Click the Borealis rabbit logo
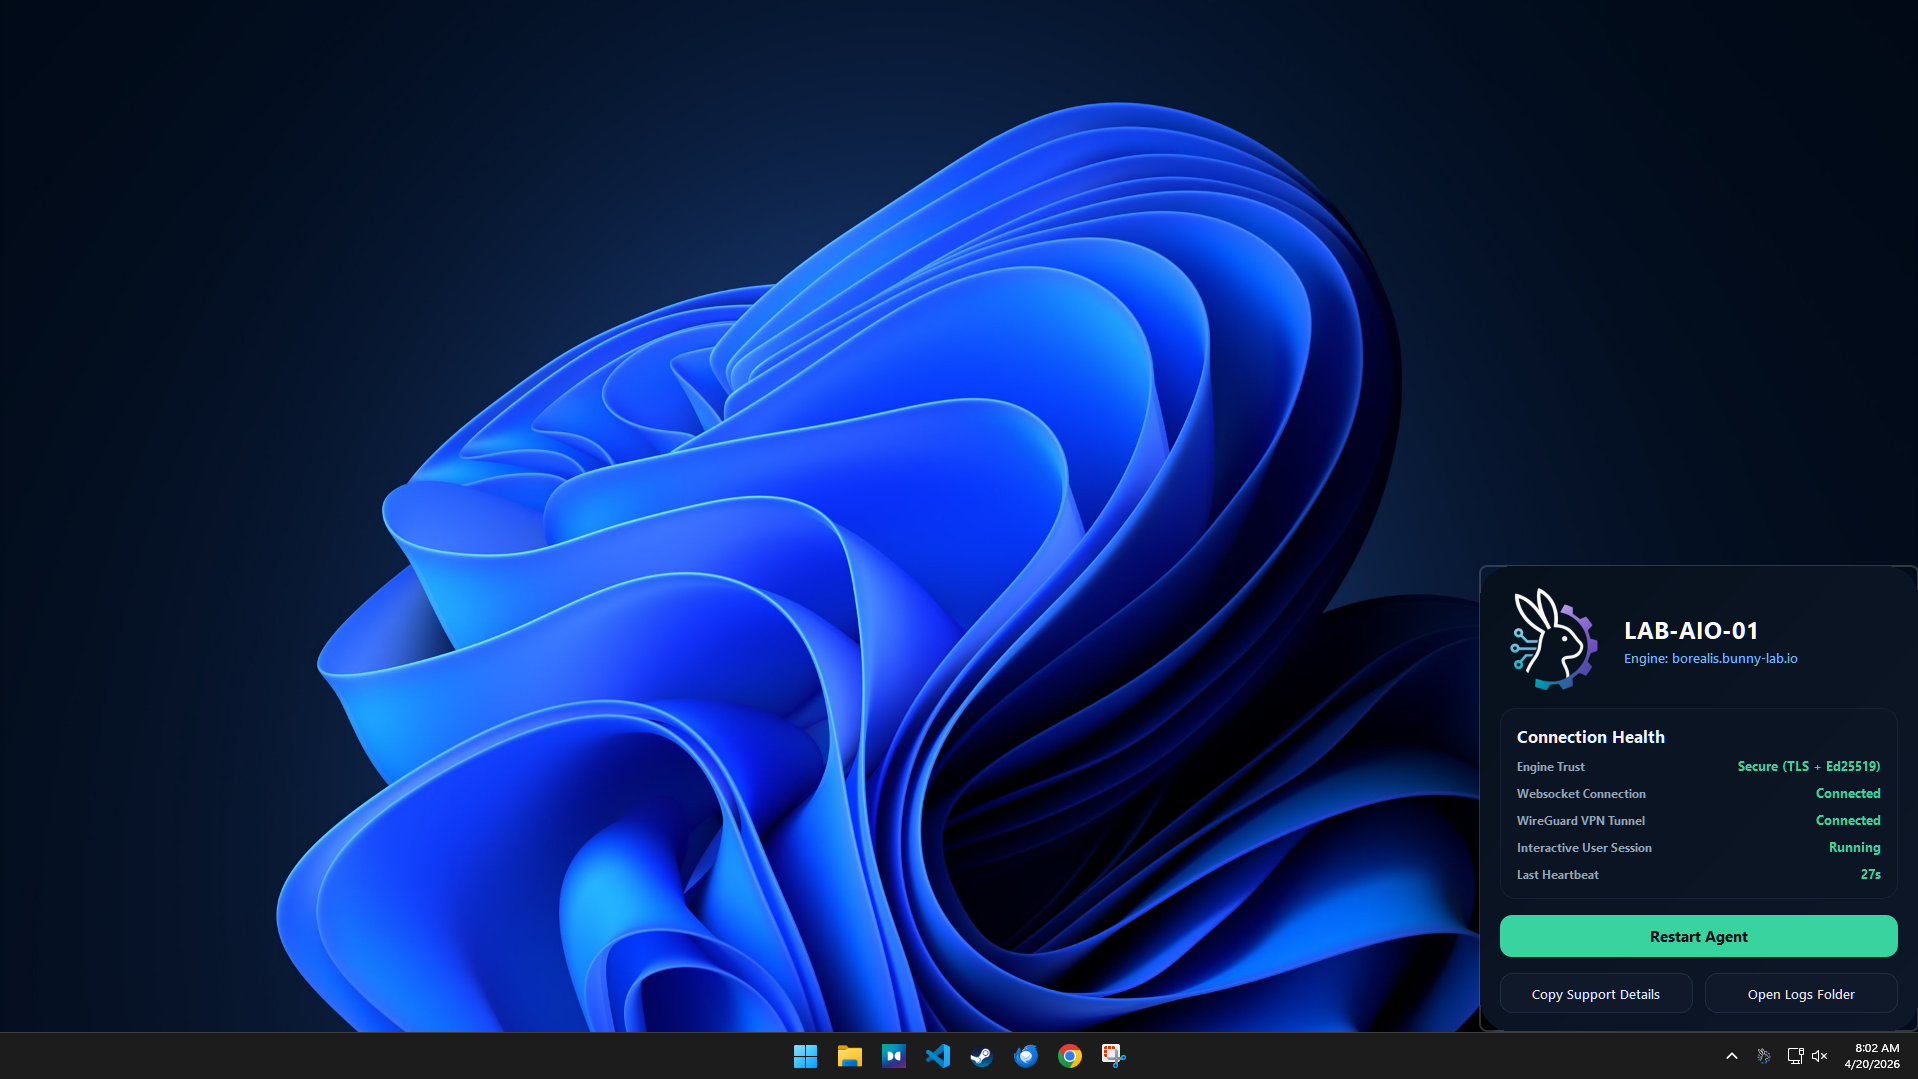Screen dimensions: 1918x1079 point(1553,640)
